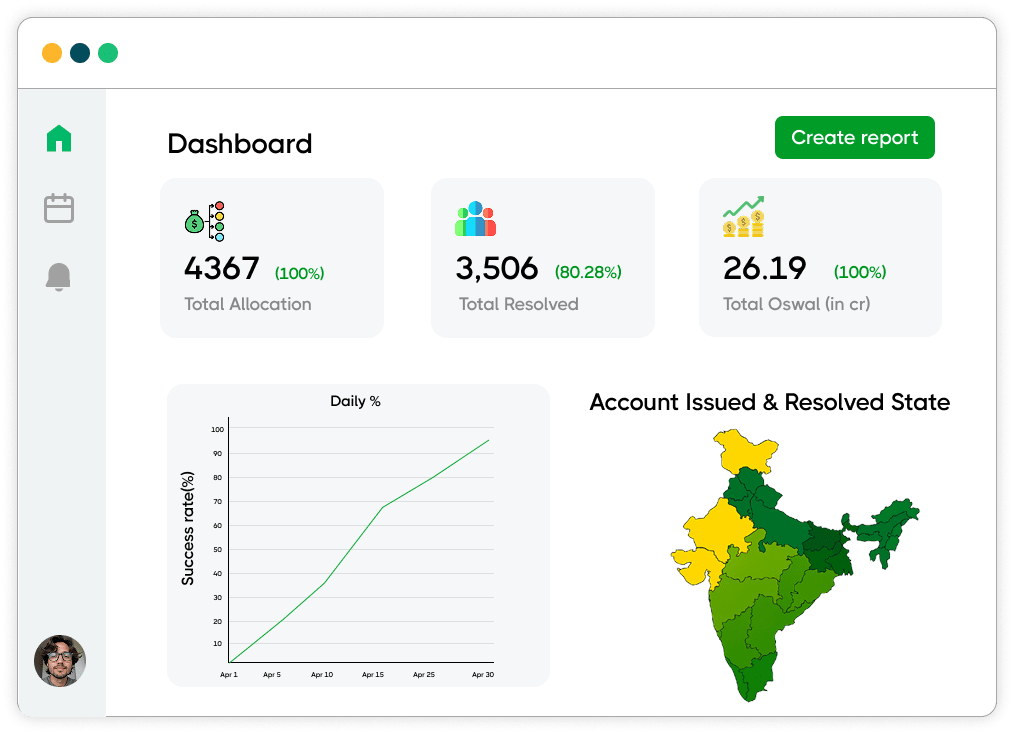Viewport: 1014px width, 748px height.
Task: Open the Home icon in sidebar
Action: tap(59, 138)
